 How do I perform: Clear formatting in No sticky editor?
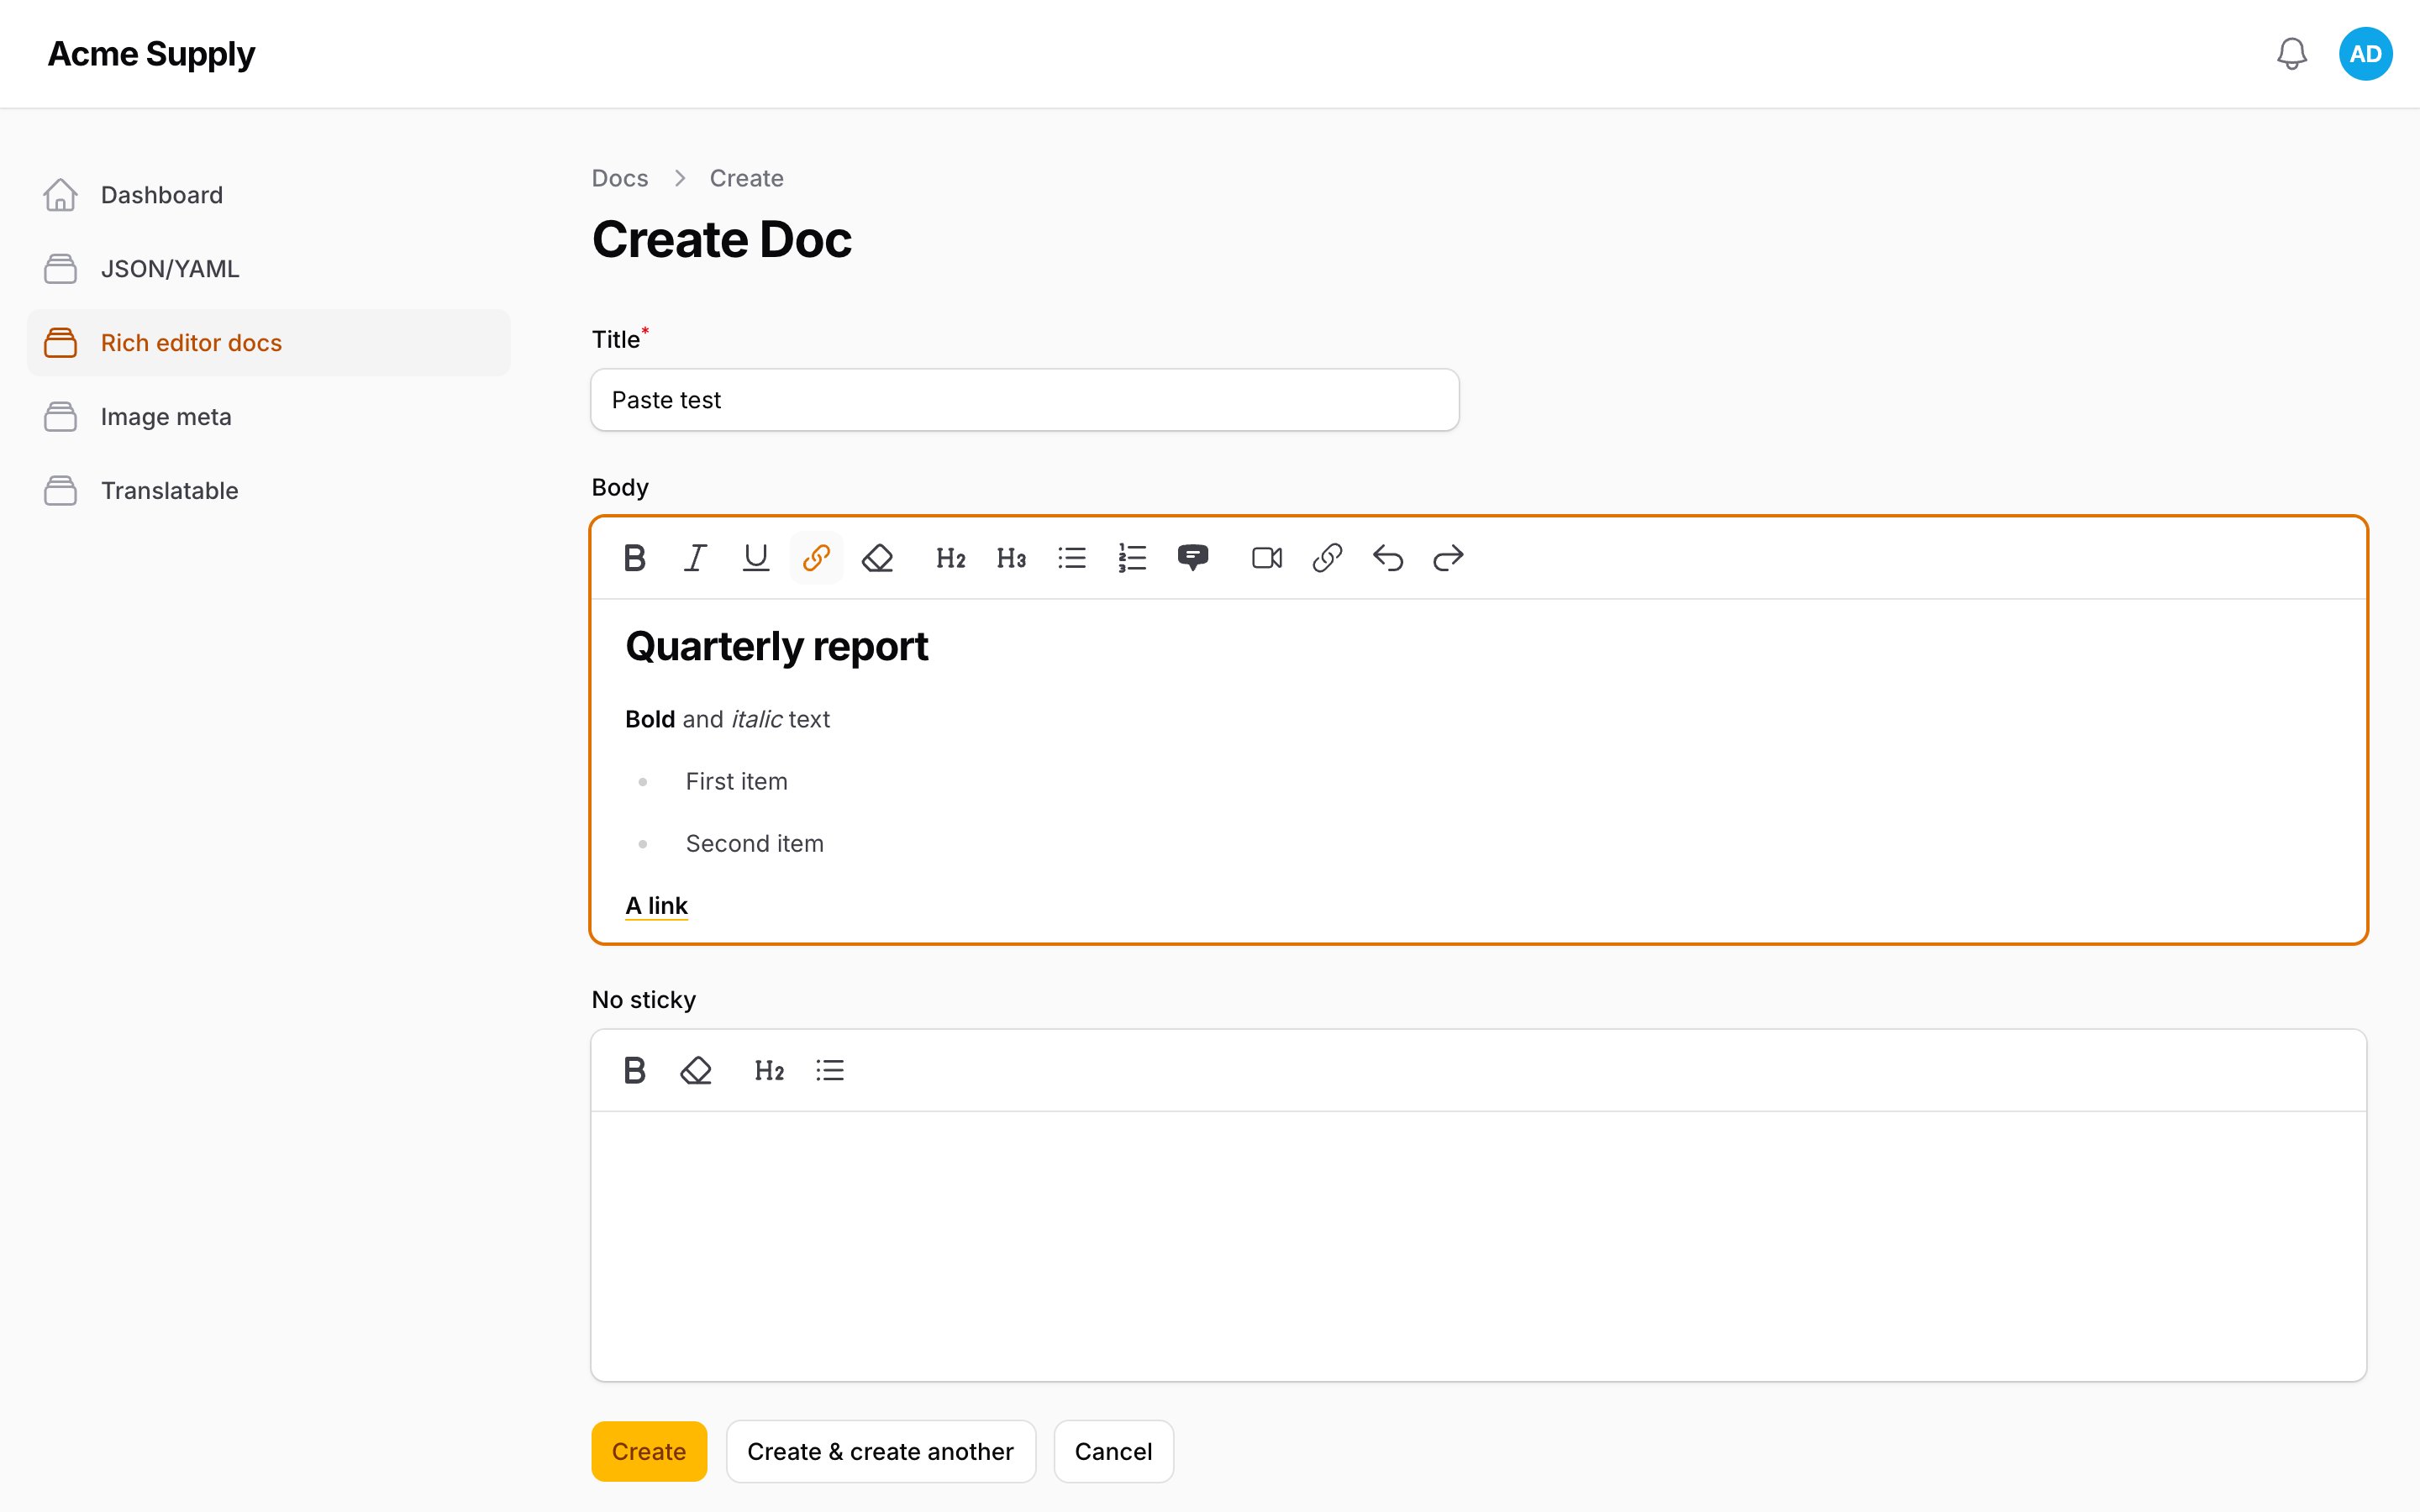coord(695,1070)
